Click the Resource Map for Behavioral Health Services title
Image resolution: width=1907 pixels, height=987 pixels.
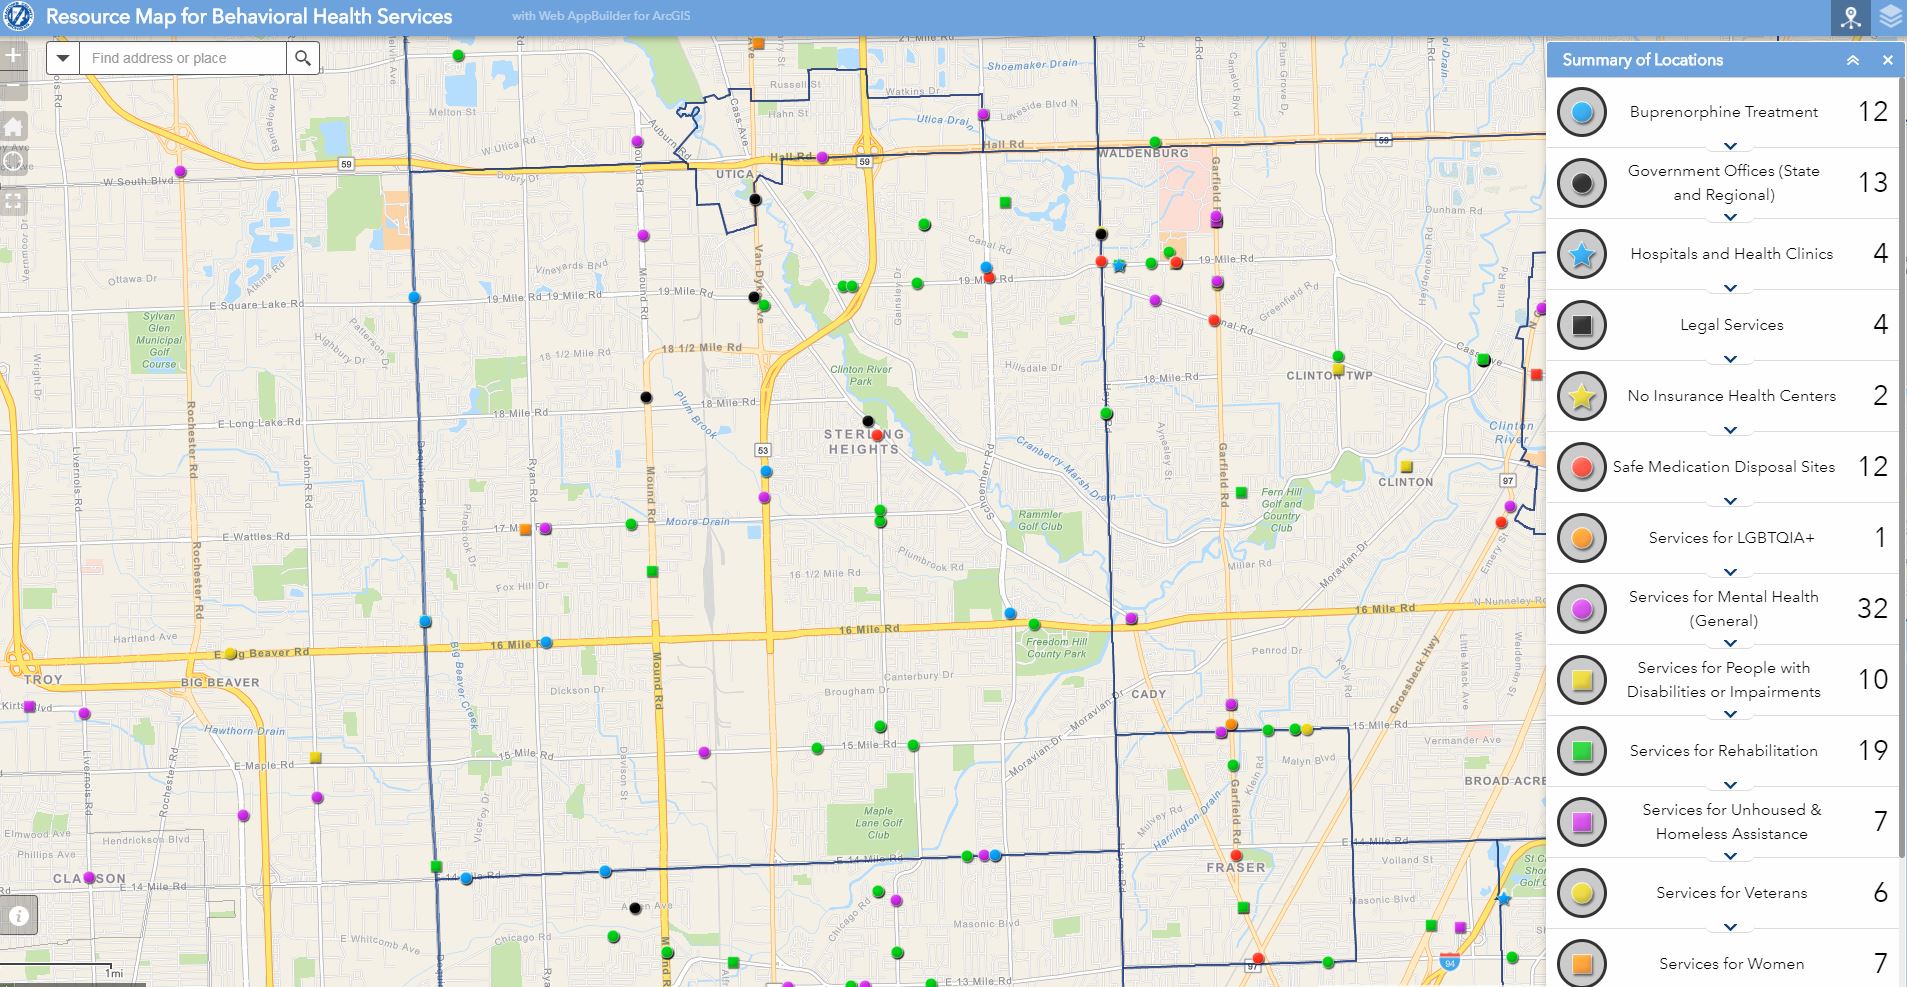[x=249, y=16]
